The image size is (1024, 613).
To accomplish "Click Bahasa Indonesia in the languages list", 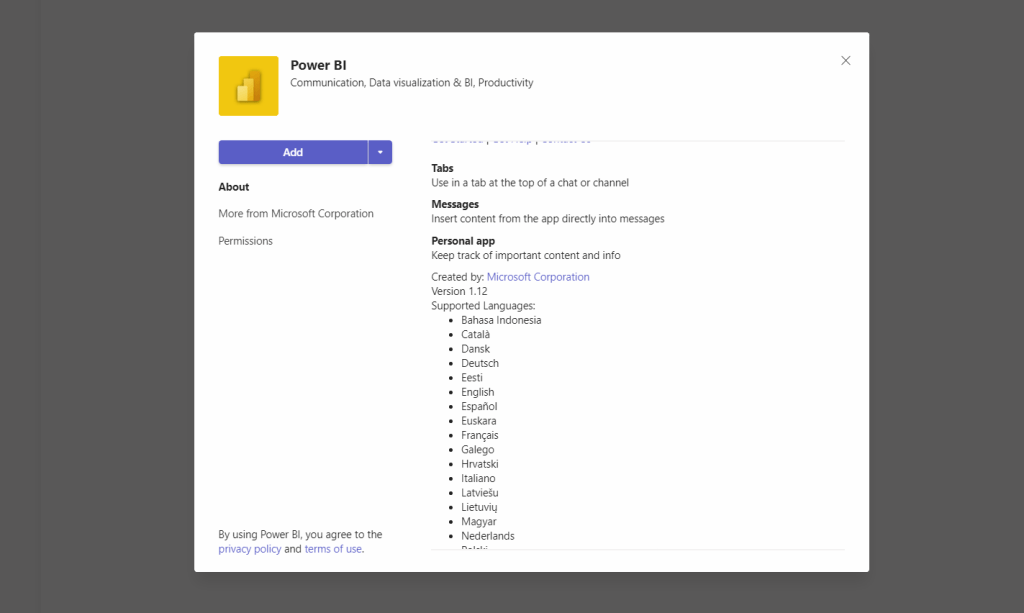I will [x=501, y=320].
